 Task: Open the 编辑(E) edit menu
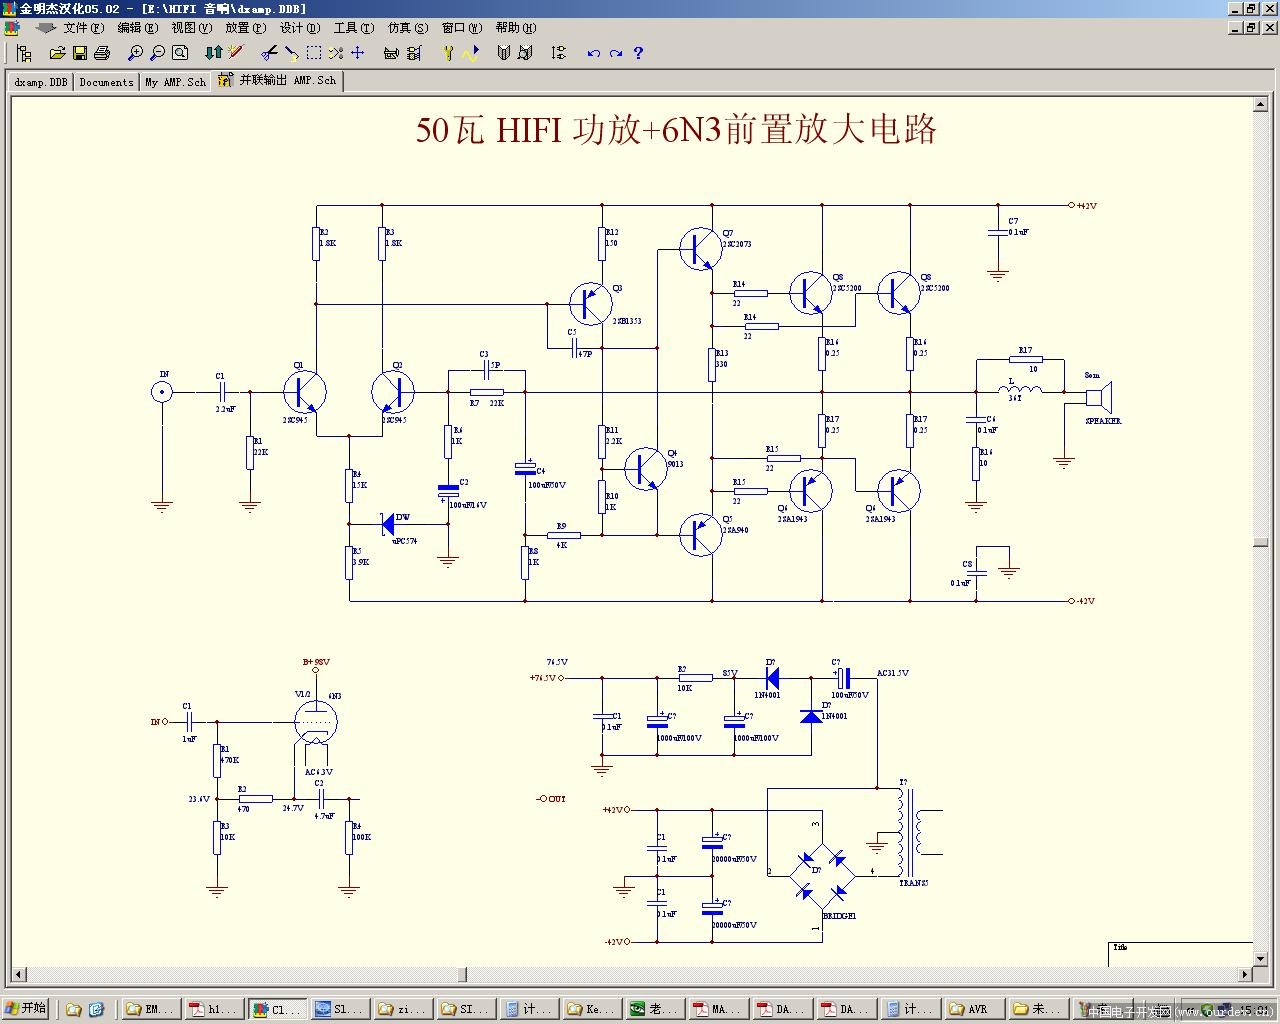click(x=137, y=27)
